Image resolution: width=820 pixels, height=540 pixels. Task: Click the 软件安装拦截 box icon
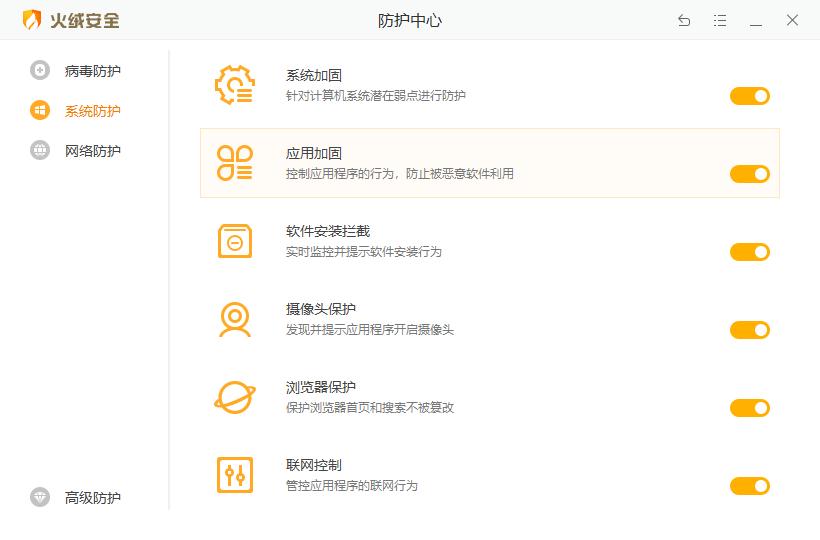235,241
